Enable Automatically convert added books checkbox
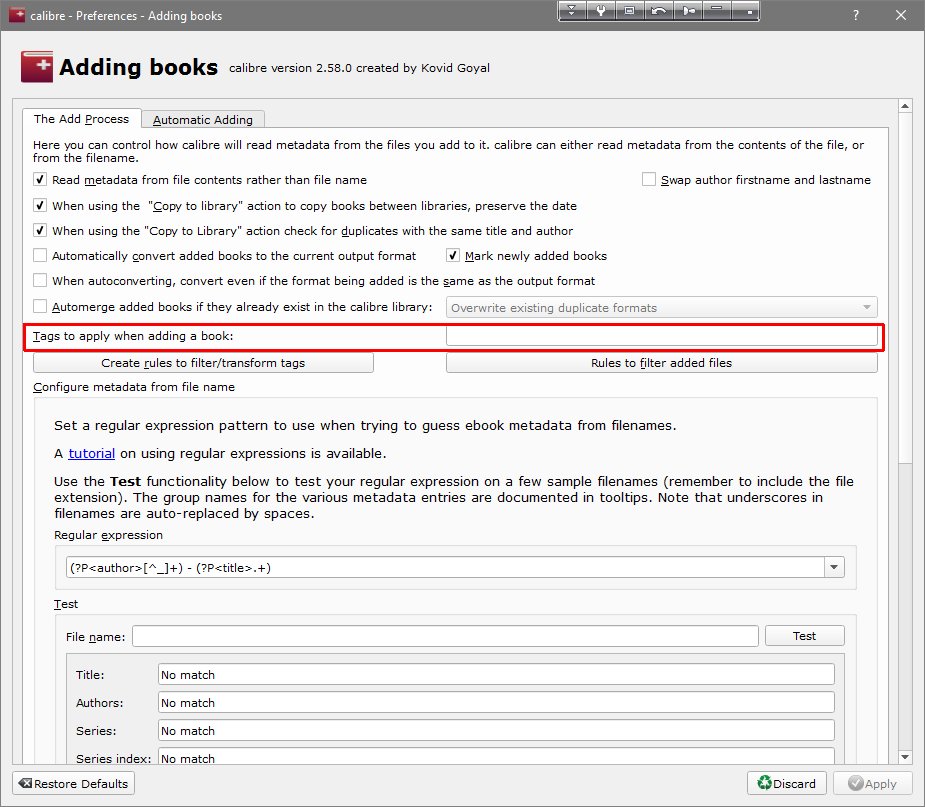Screen dimensions: 925x807 [40, 255]
